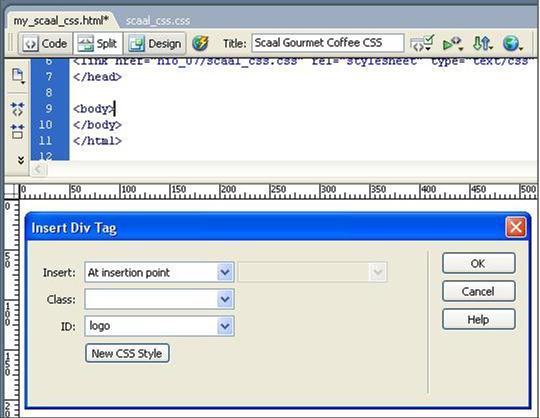Open the documents icon in coding toolbar

pyautogui.click(x=18, y=76)
